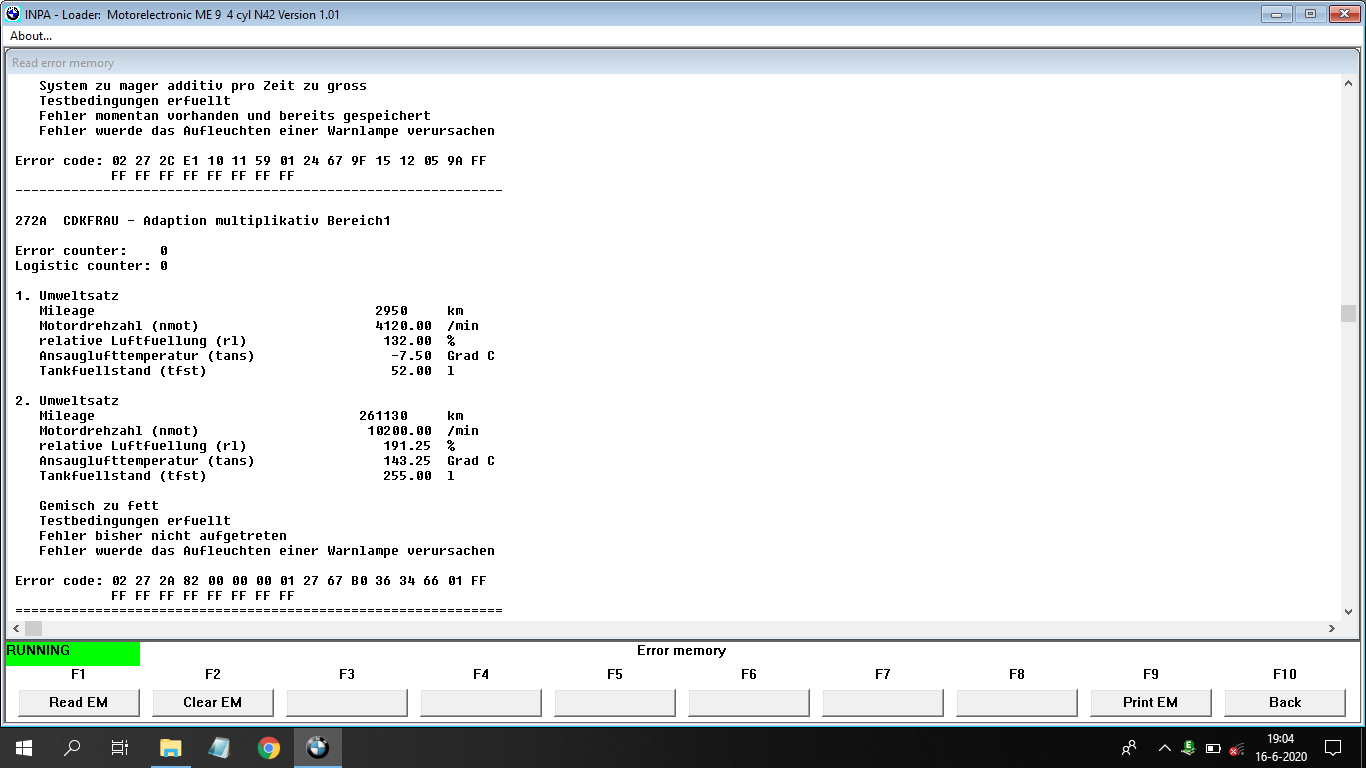
Task: Click the vertical scrollbar thumb
Action: (x=1348, y=313)
